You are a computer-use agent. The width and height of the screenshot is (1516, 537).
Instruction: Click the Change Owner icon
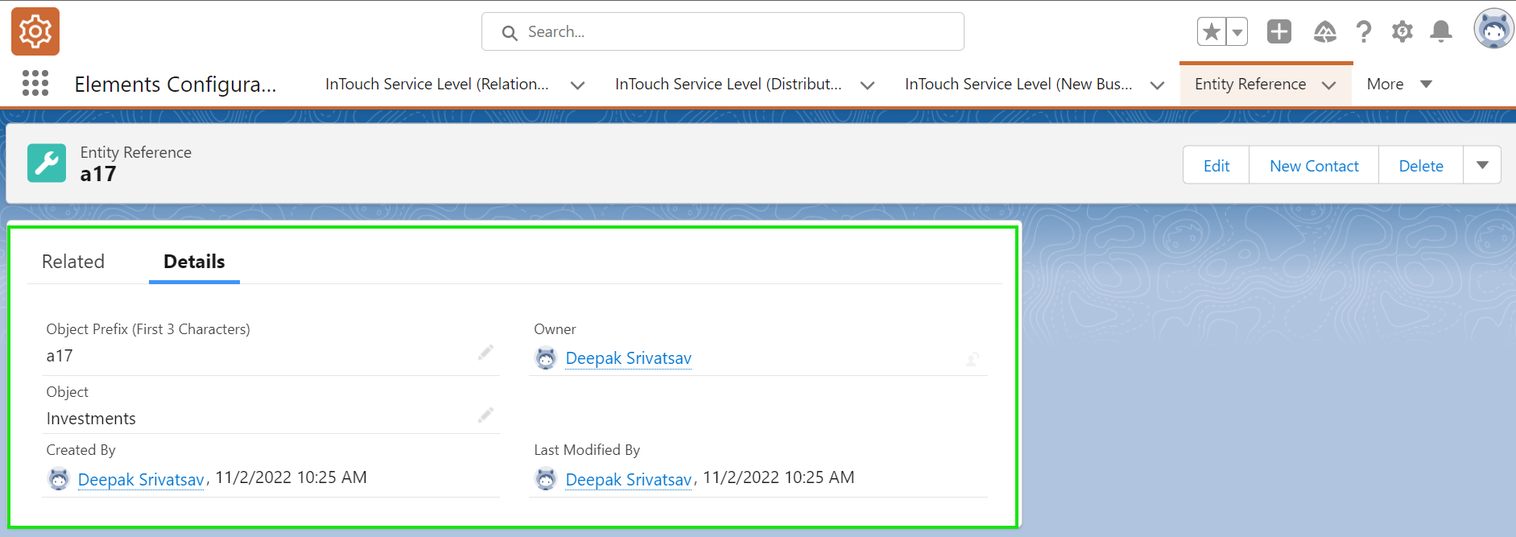point(972,359)
